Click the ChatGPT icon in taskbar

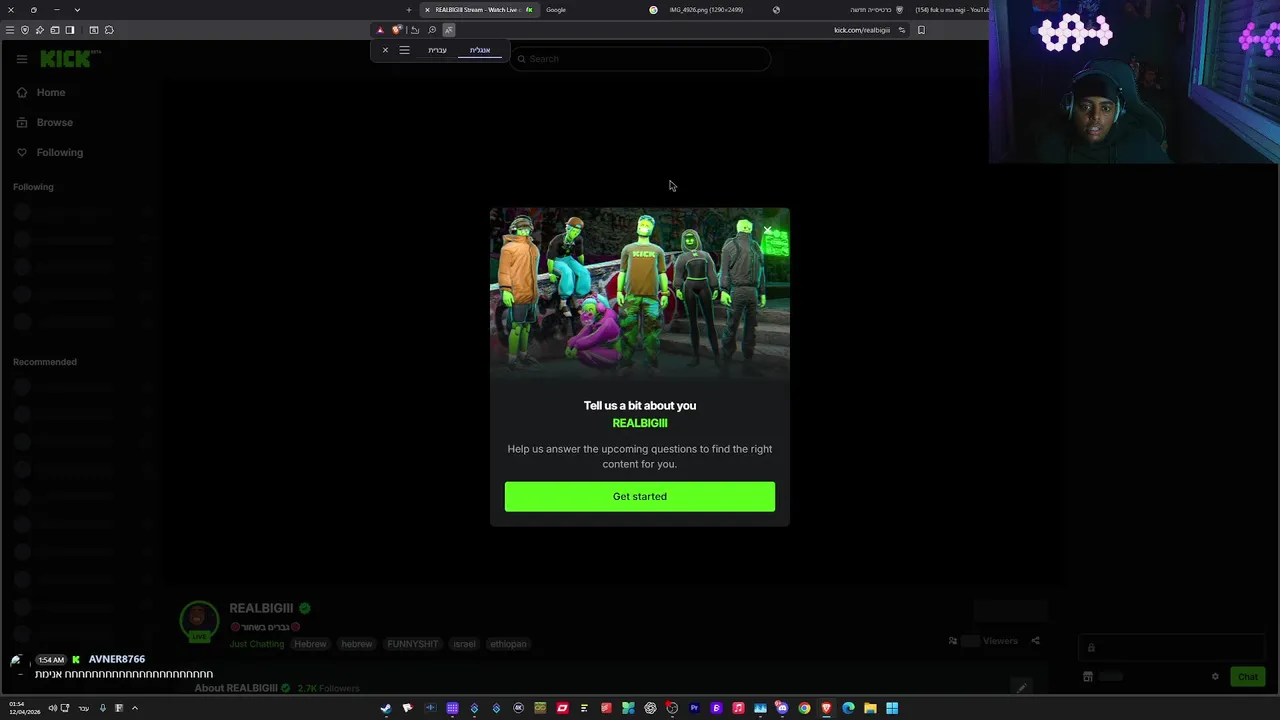click(650, 708)
